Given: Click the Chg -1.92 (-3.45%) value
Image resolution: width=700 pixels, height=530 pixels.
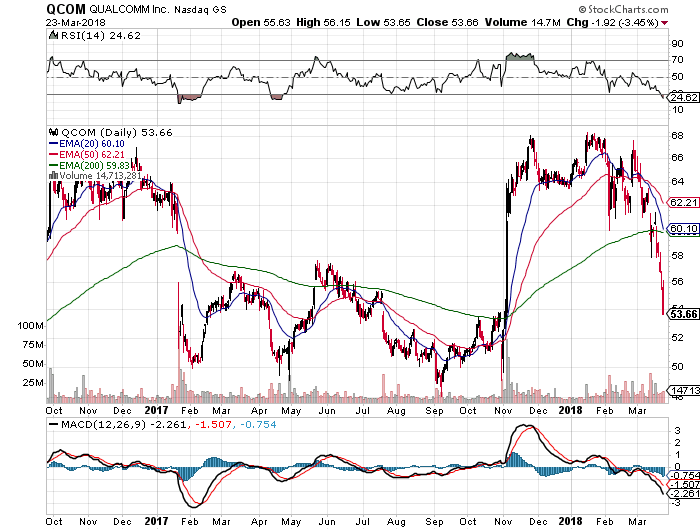Looking at the screenshot, I should [613, 22].
